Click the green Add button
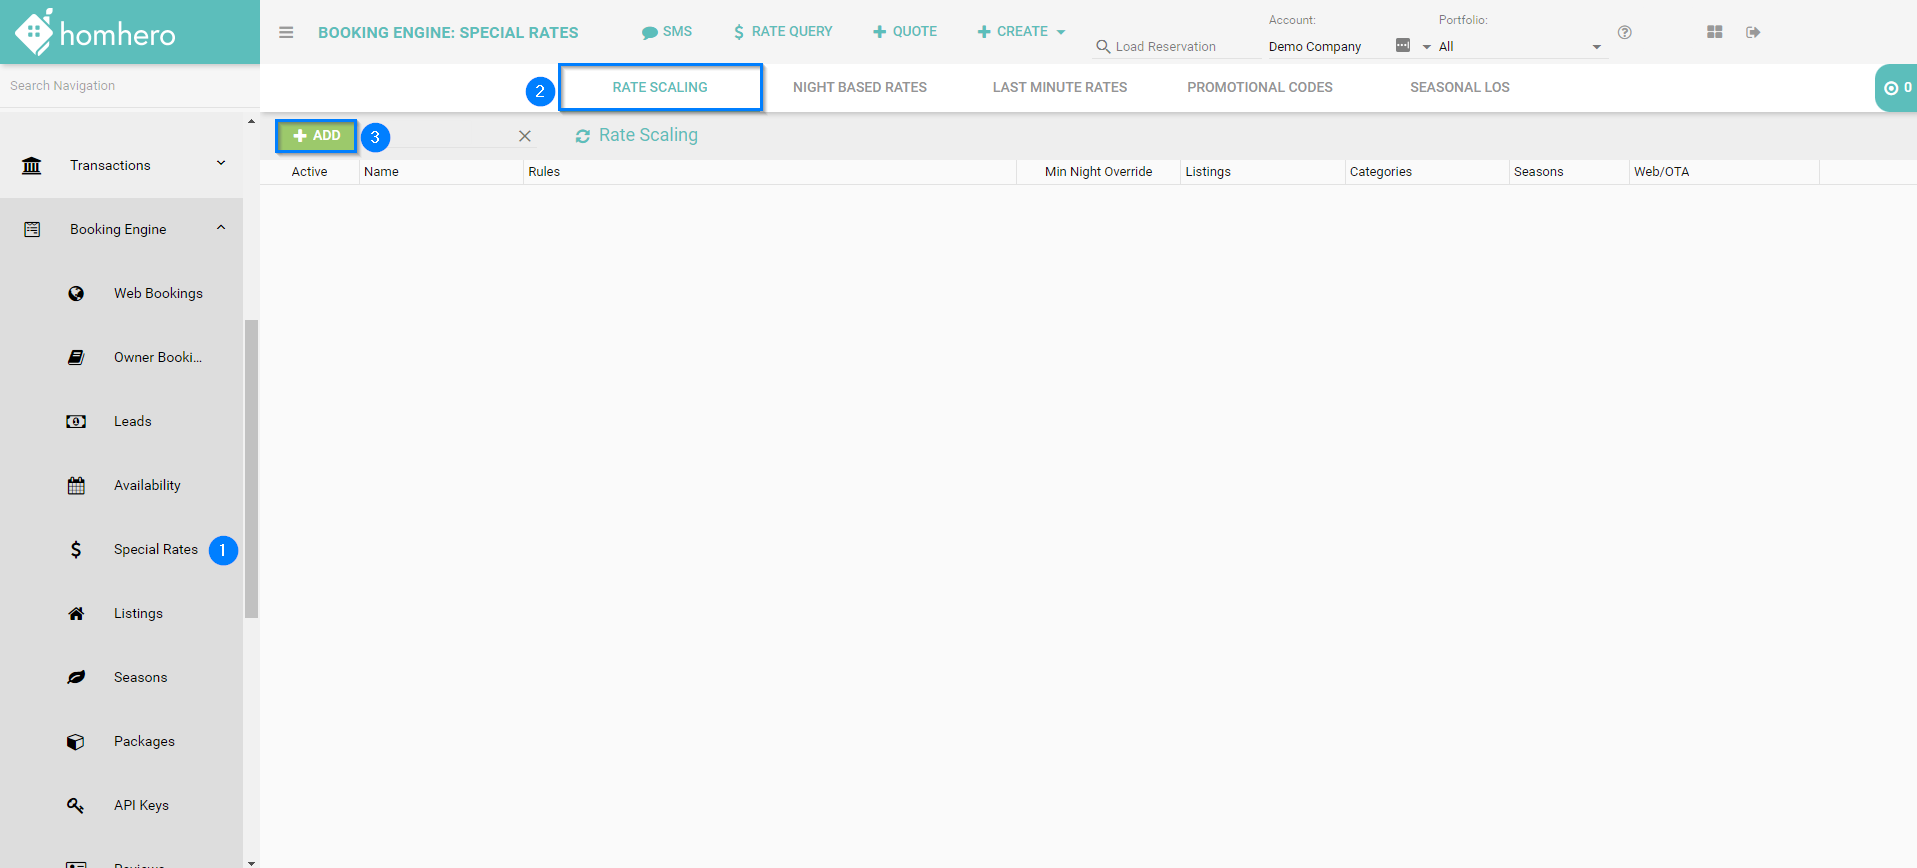1917x868 pixels. 316,136
